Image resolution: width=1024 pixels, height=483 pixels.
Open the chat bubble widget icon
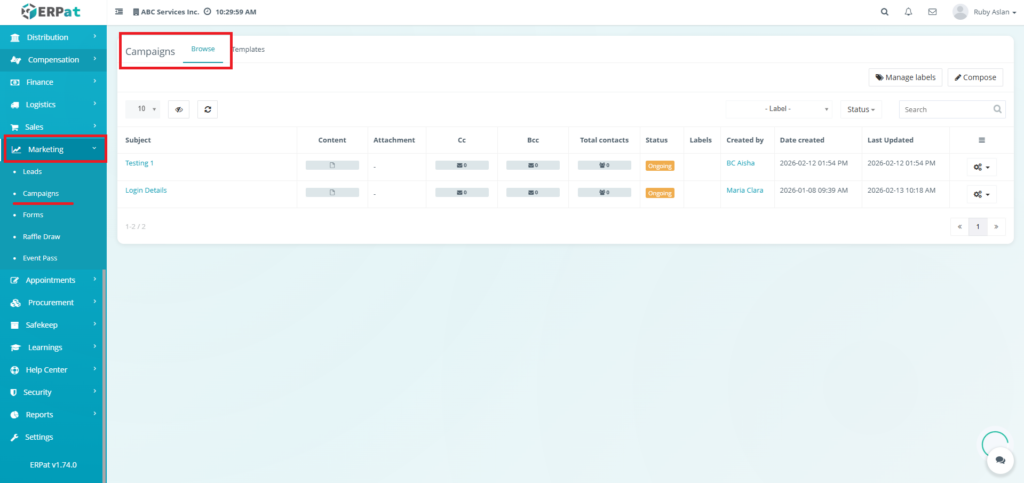(x=999, y=460)
